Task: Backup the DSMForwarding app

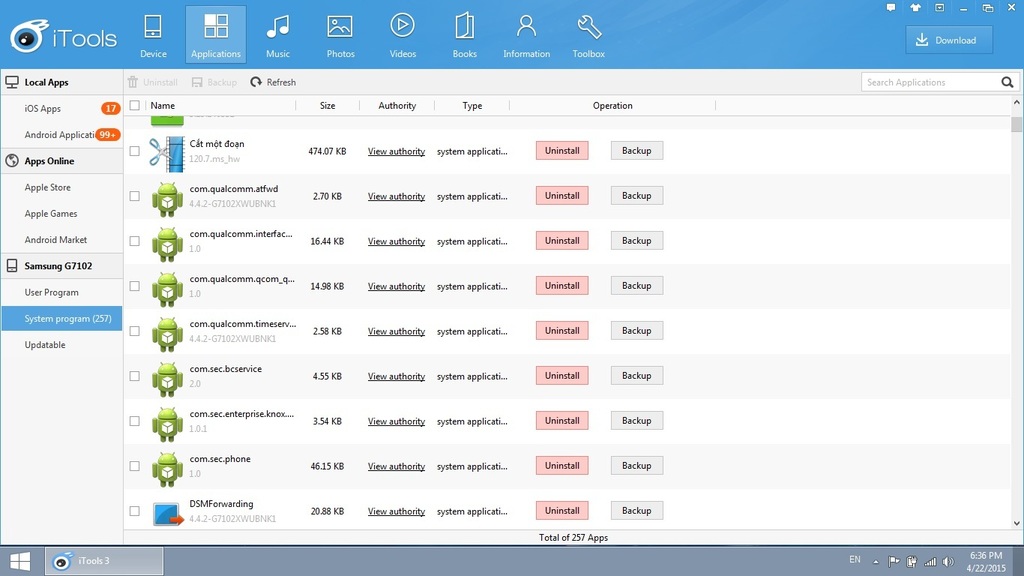Action: coord(637,511)
